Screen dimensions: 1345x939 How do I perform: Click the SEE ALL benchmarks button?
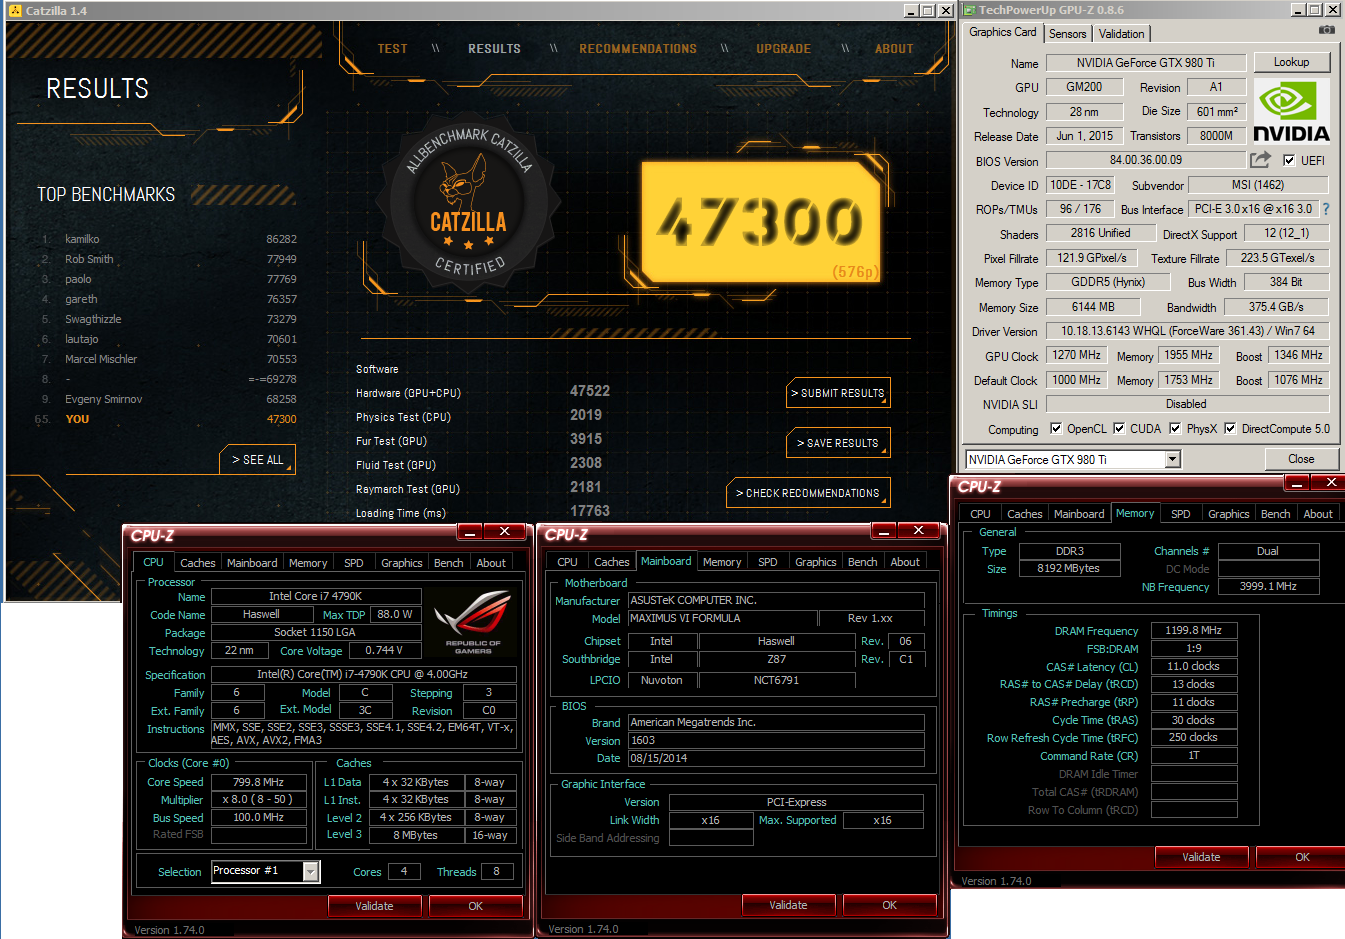[258, 460]
